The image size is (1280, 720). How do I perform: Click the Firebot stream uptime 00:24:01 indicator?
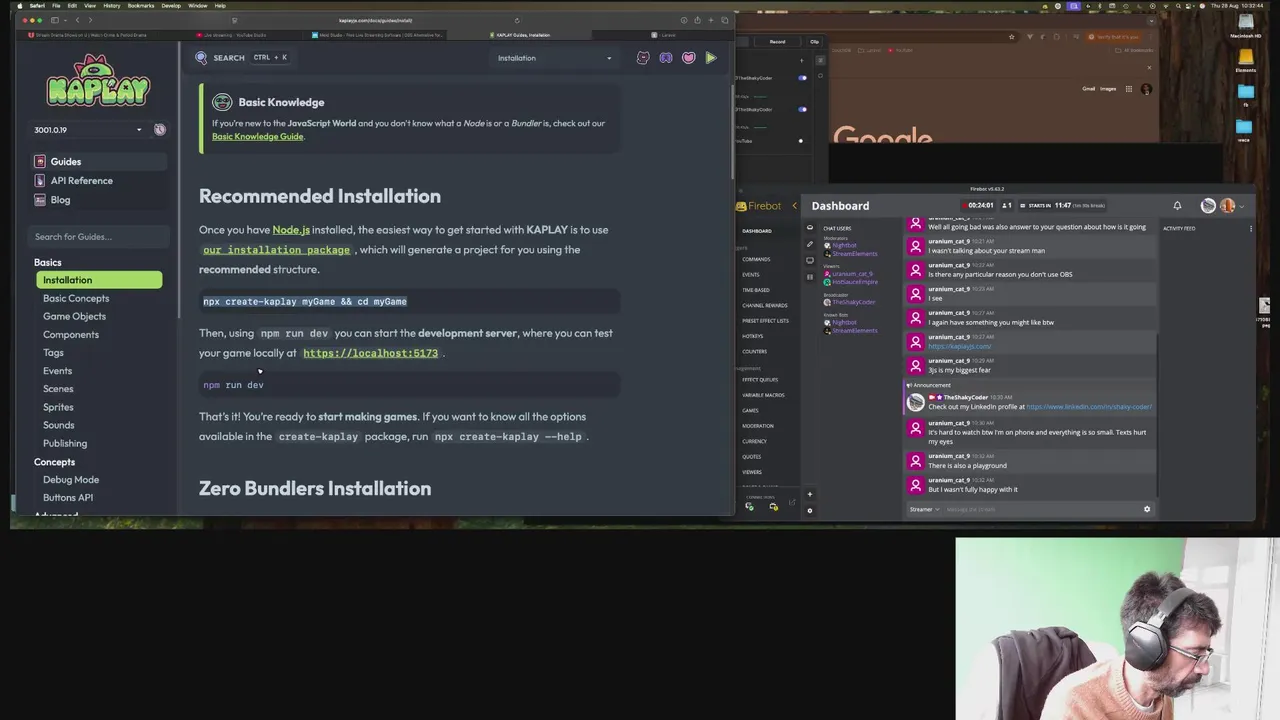point(980,206)
